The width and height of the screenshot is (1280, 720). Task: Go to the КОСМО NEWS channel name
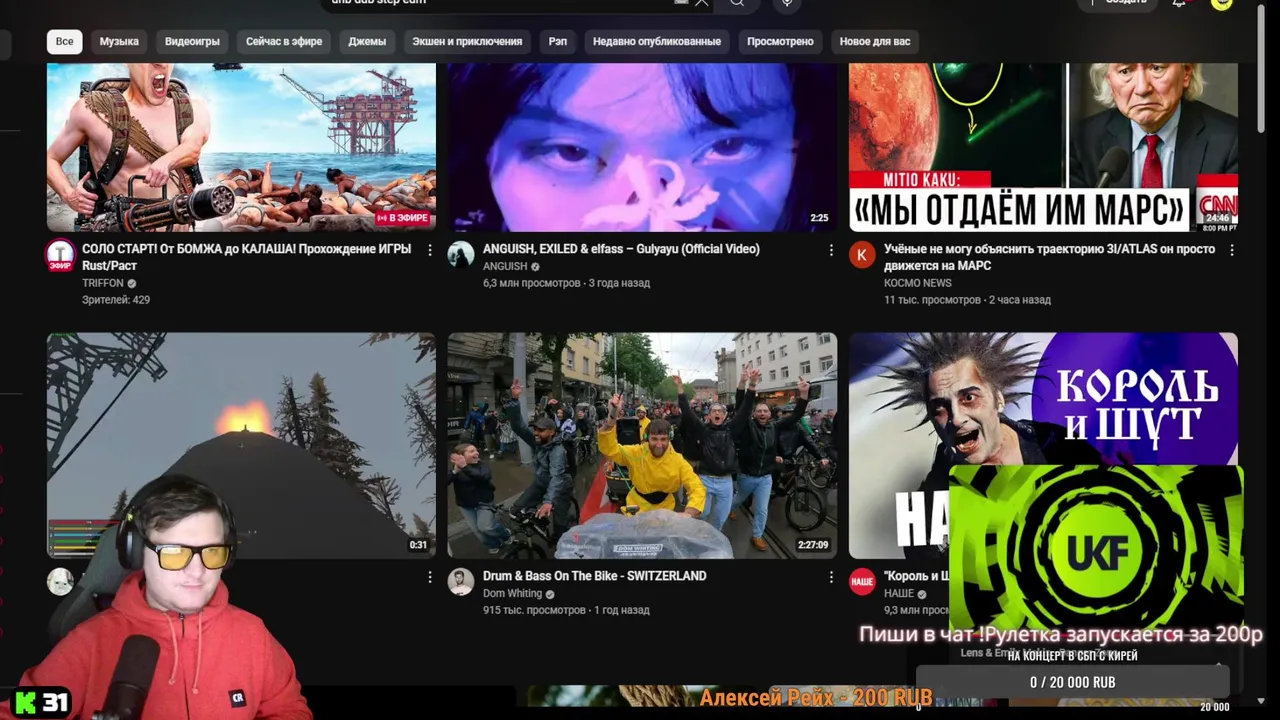pyautogui.click(x=917, y=283)
